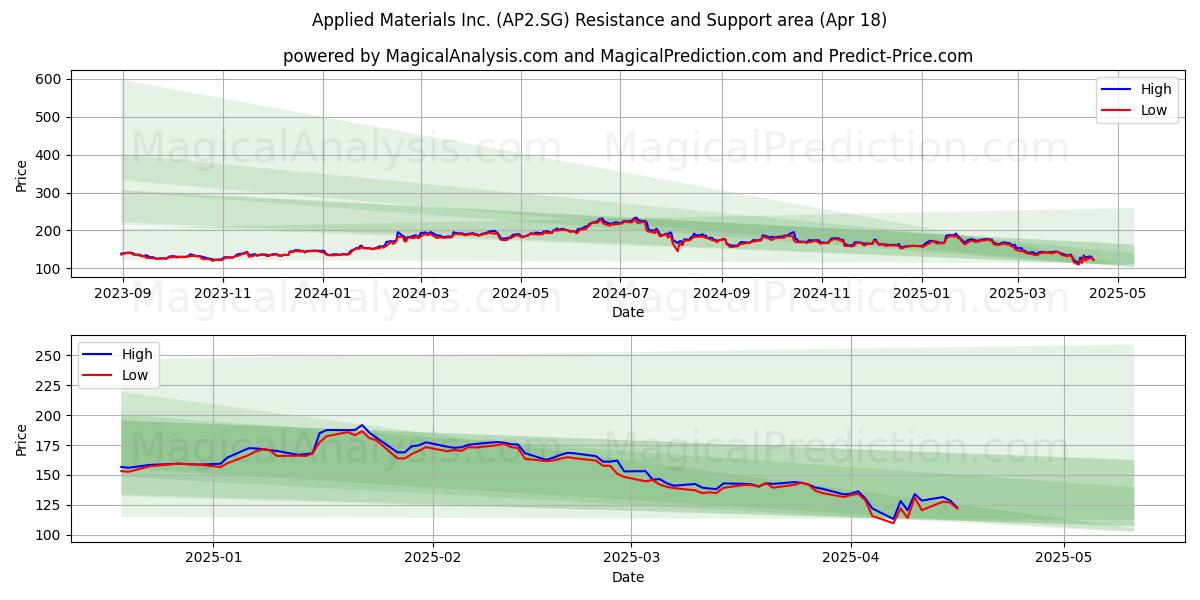Screen dimensions: 1200x600
Task: Click the 'Date' axis label of lower chart
Action: point(628,578)
